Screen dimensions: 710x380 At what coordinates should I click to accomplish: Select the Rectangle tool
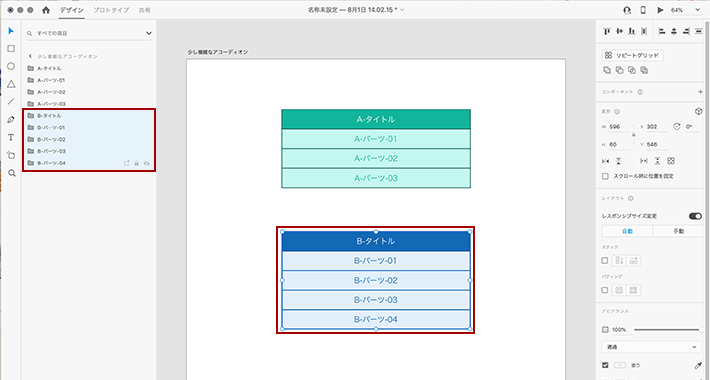click(11, 48)
